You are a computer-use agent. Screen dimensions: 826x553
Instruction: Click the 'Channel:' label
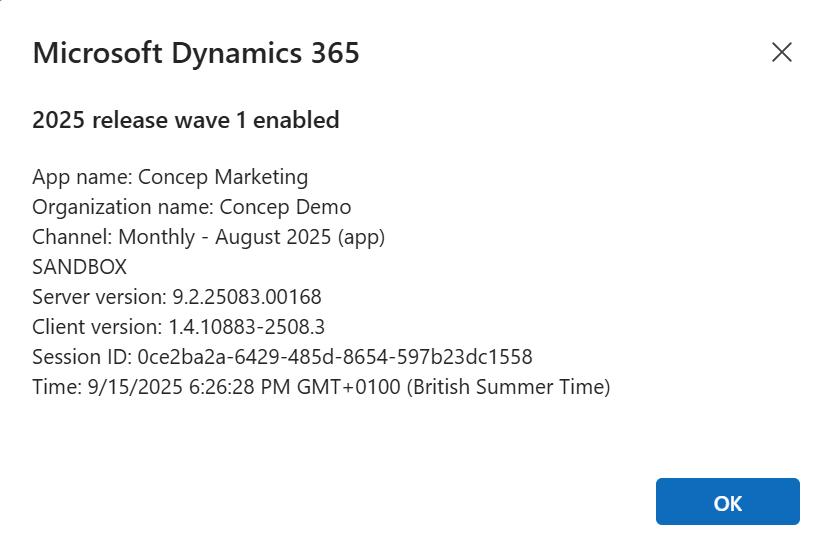[72, 237]
